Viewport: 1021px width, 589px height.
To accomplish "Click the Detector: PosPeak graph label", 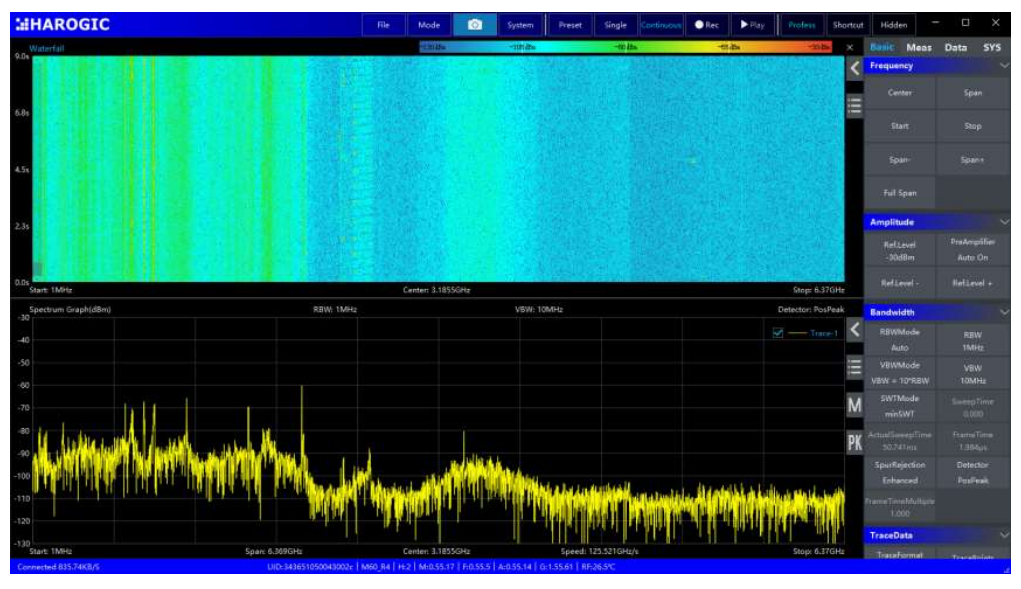I will (x=811, y=309).
